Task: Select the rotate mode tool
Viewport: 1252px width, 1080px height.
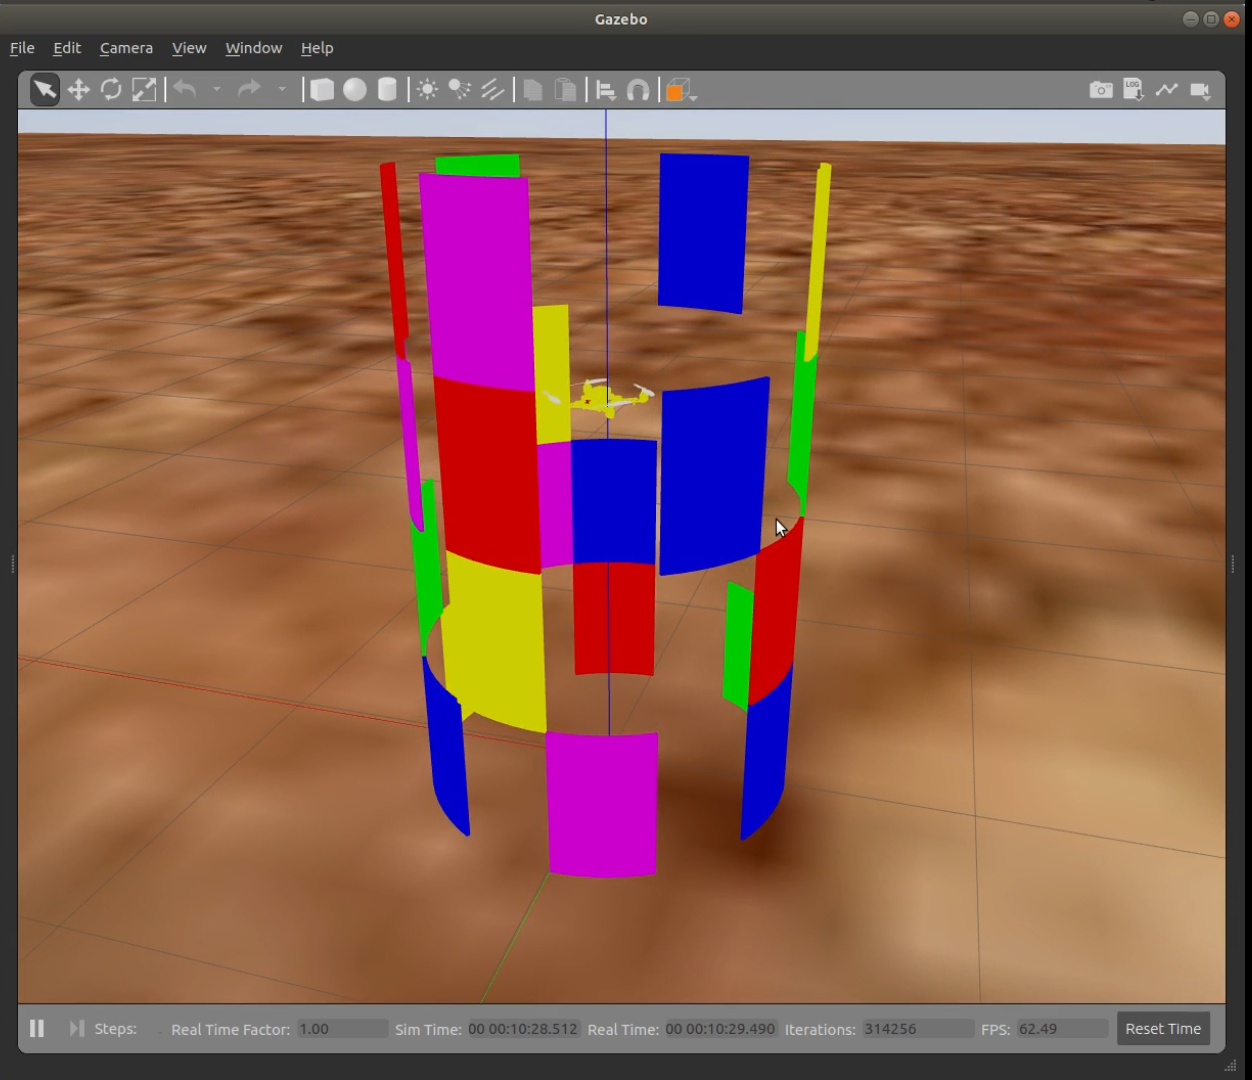Action: pos(111,90)
